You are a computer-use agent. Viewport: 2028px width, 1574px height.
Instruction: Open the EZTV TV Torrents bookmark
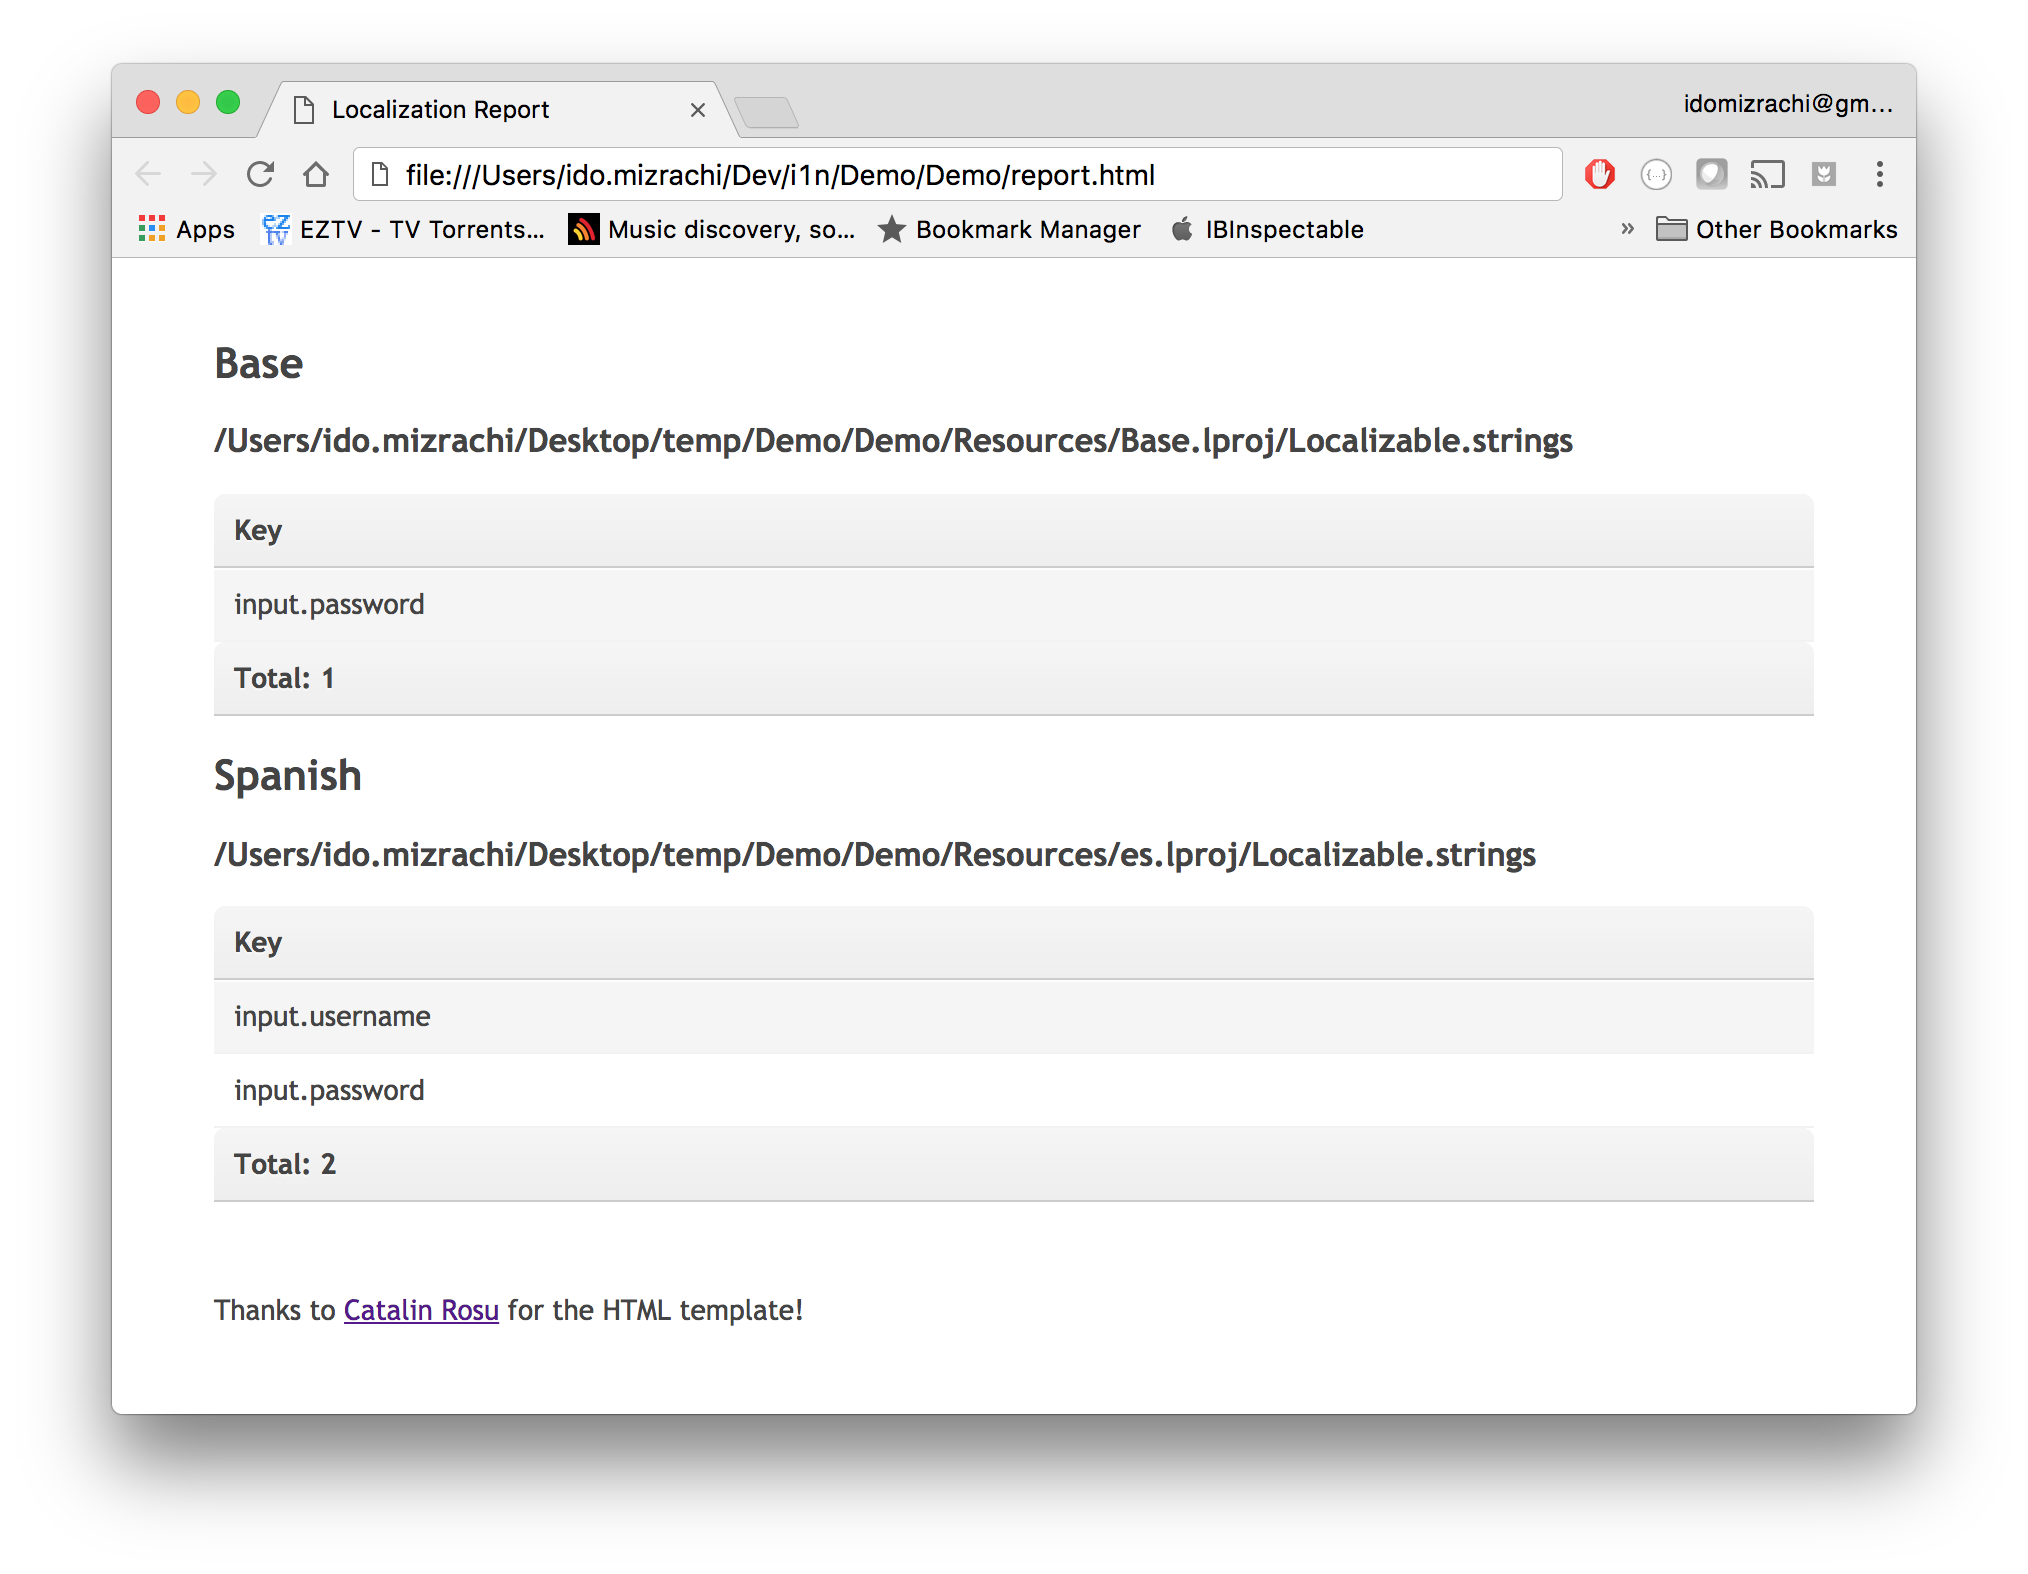coord(403,230)
